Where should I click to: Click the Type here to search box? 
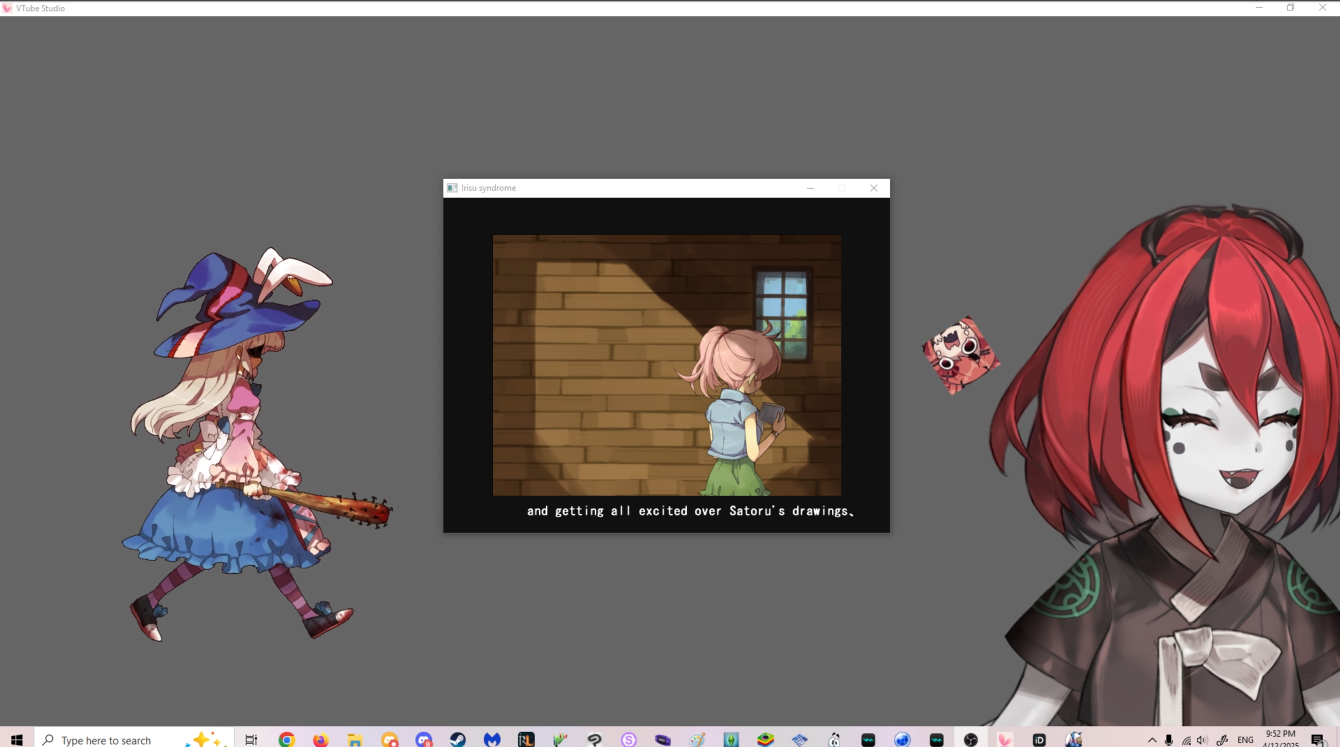tap(135, 739)
